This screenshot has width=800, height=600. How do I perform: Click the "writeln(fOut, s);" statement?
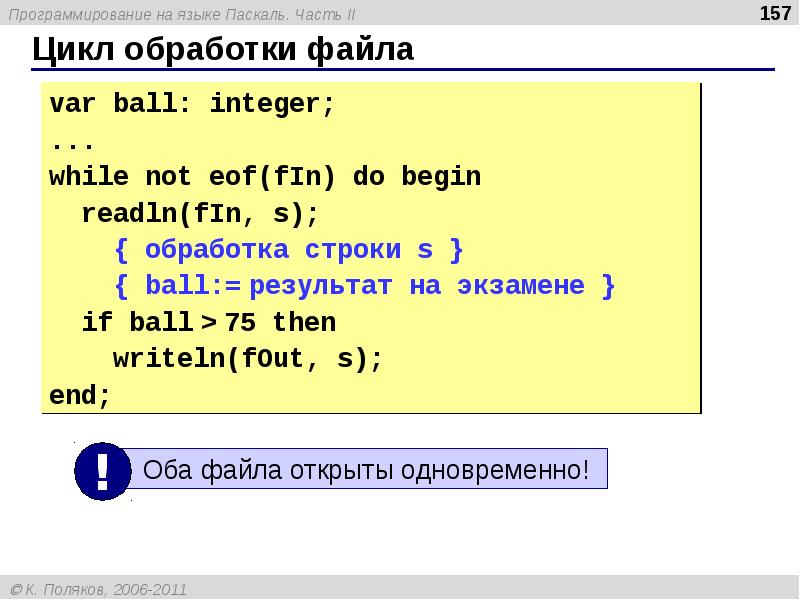247,359
